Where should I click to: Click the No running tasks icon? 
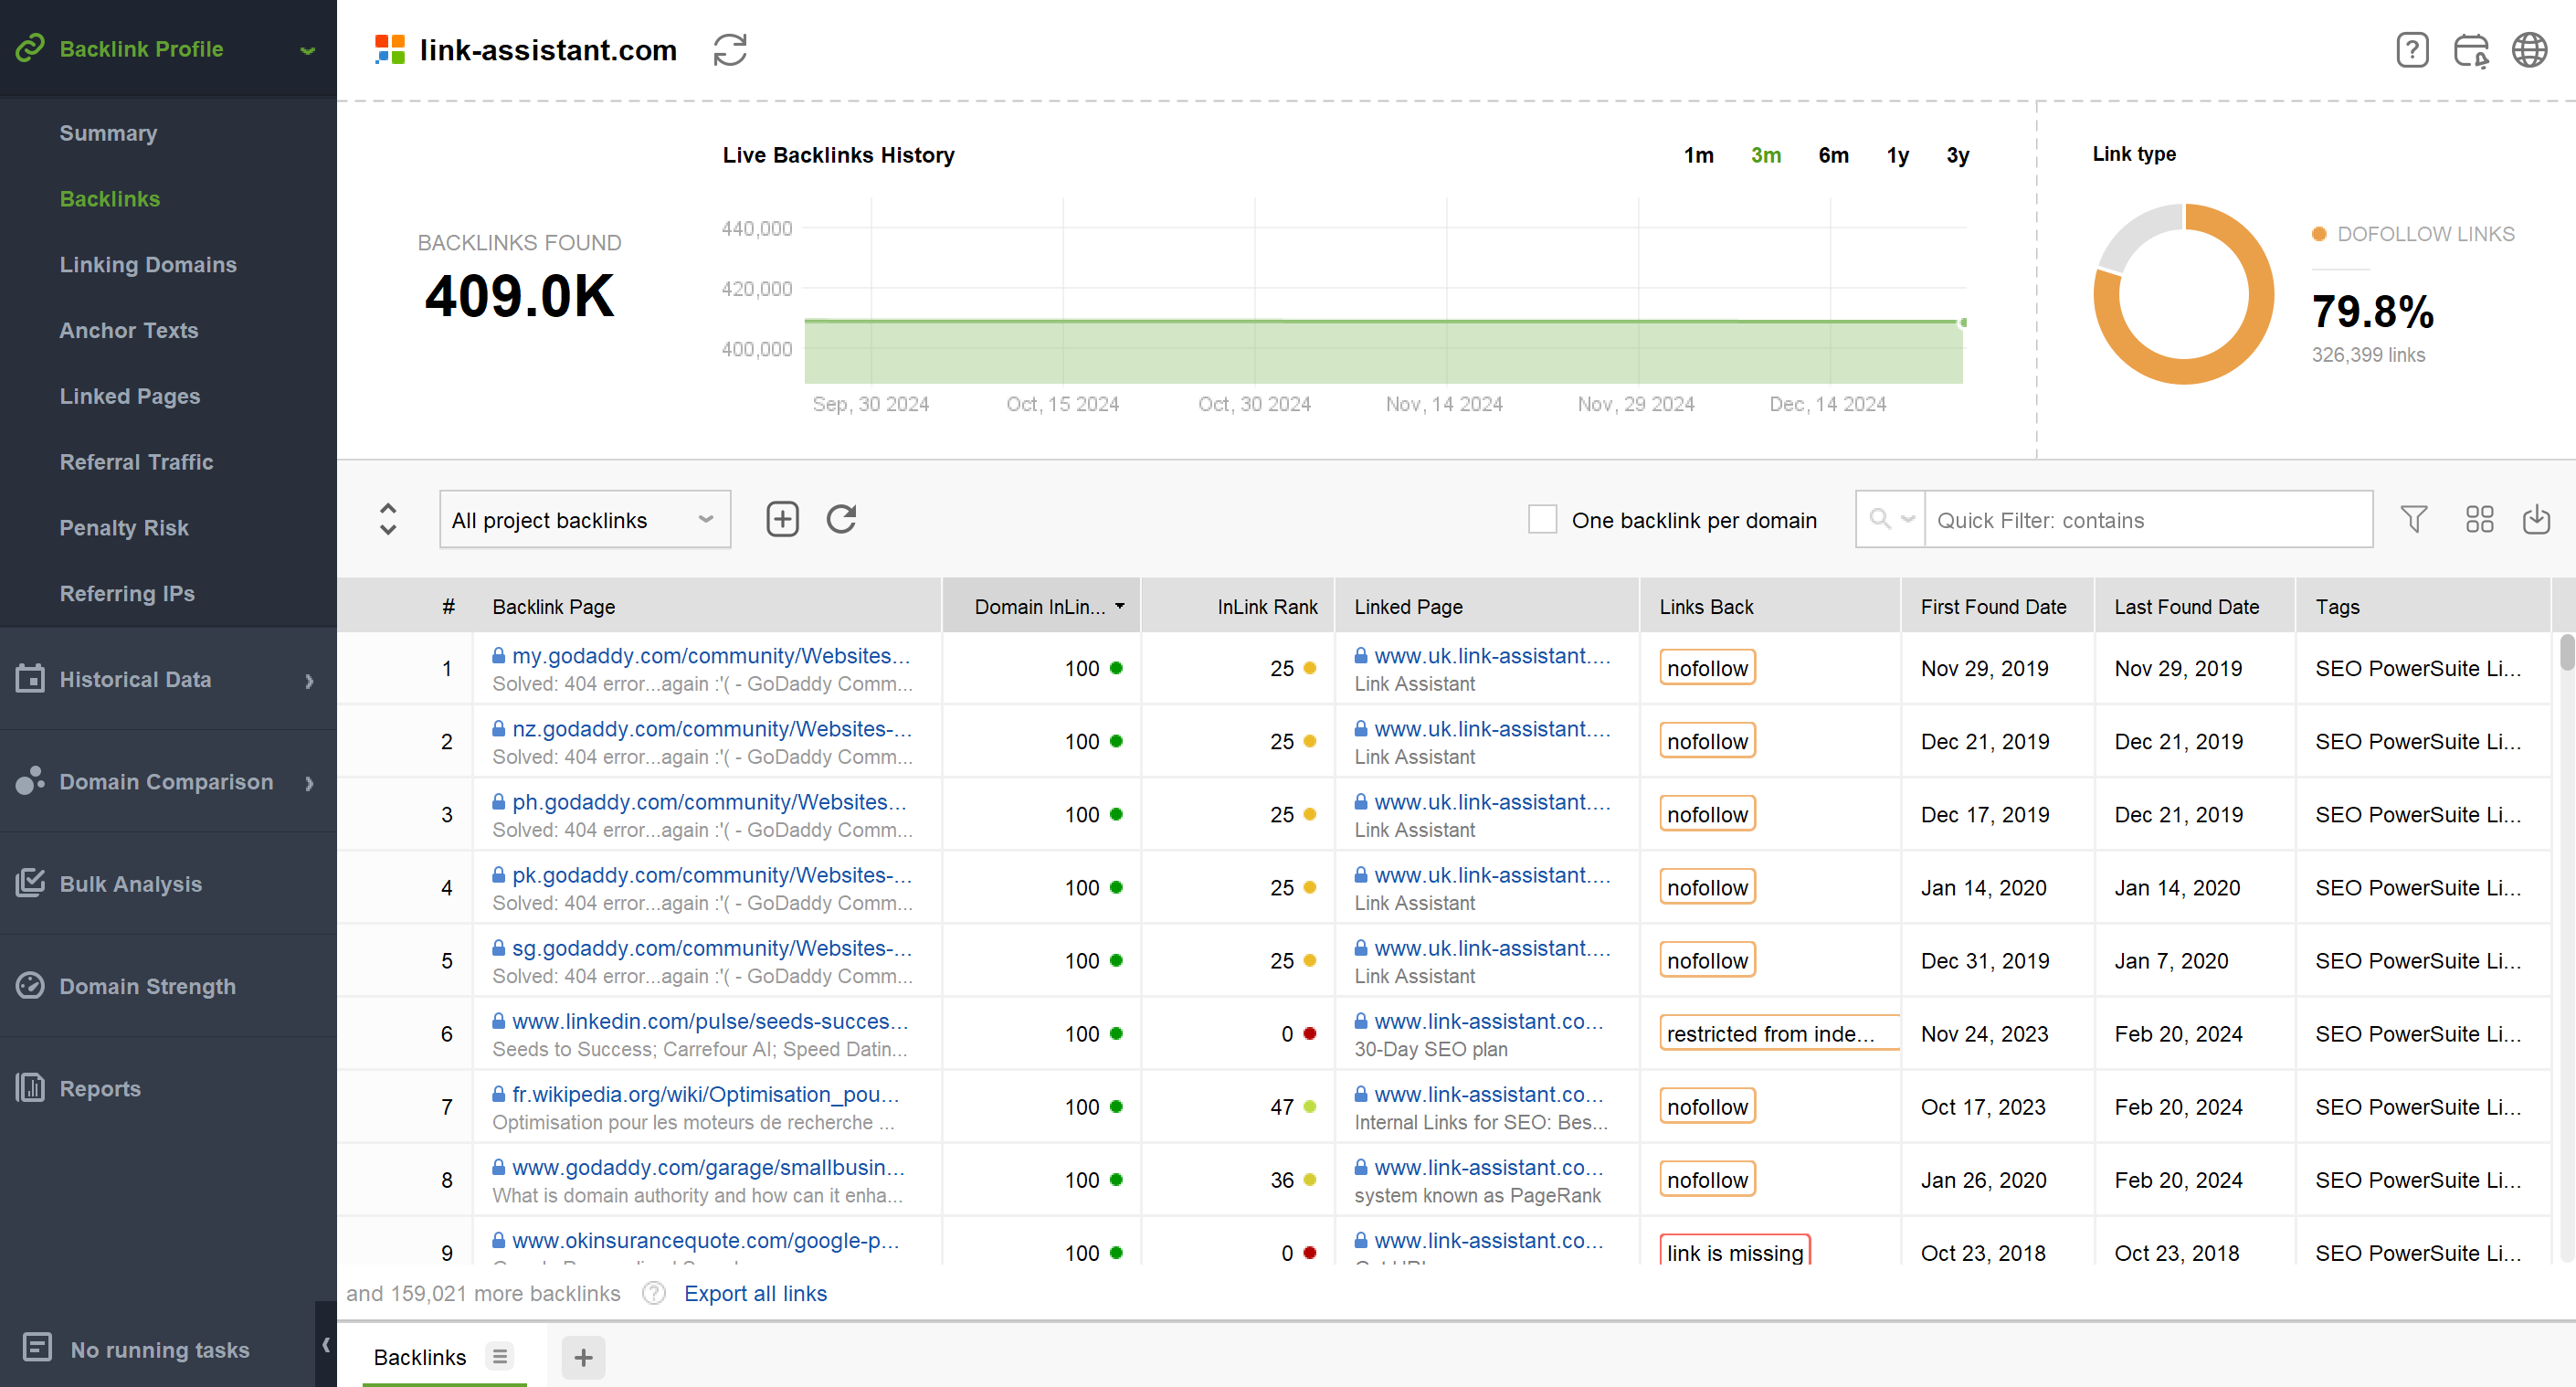(x=37, y=1348)
